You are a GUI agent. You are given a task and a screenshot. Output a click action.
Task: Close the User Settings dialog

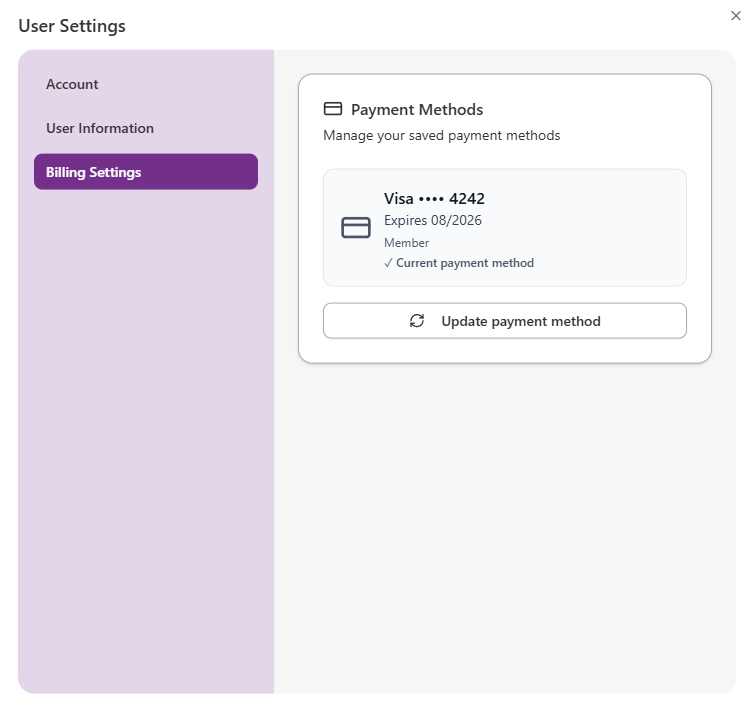(x=736, y=15)
